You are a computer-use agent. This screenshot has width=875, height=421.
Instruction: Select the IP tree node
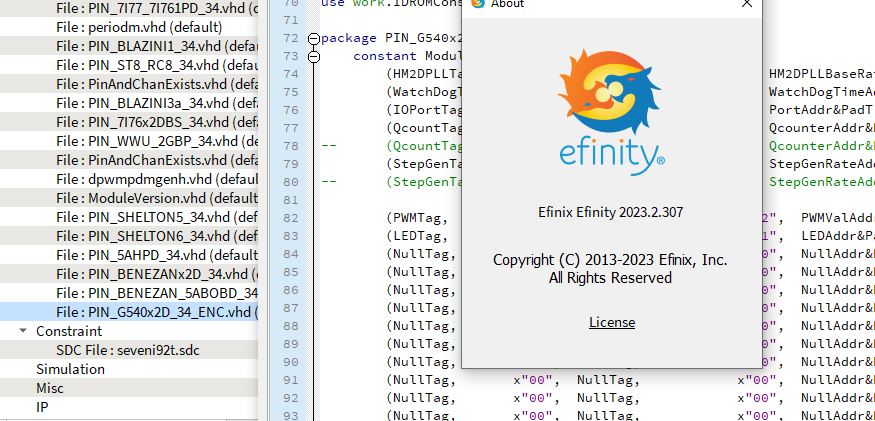coord(42,407)
